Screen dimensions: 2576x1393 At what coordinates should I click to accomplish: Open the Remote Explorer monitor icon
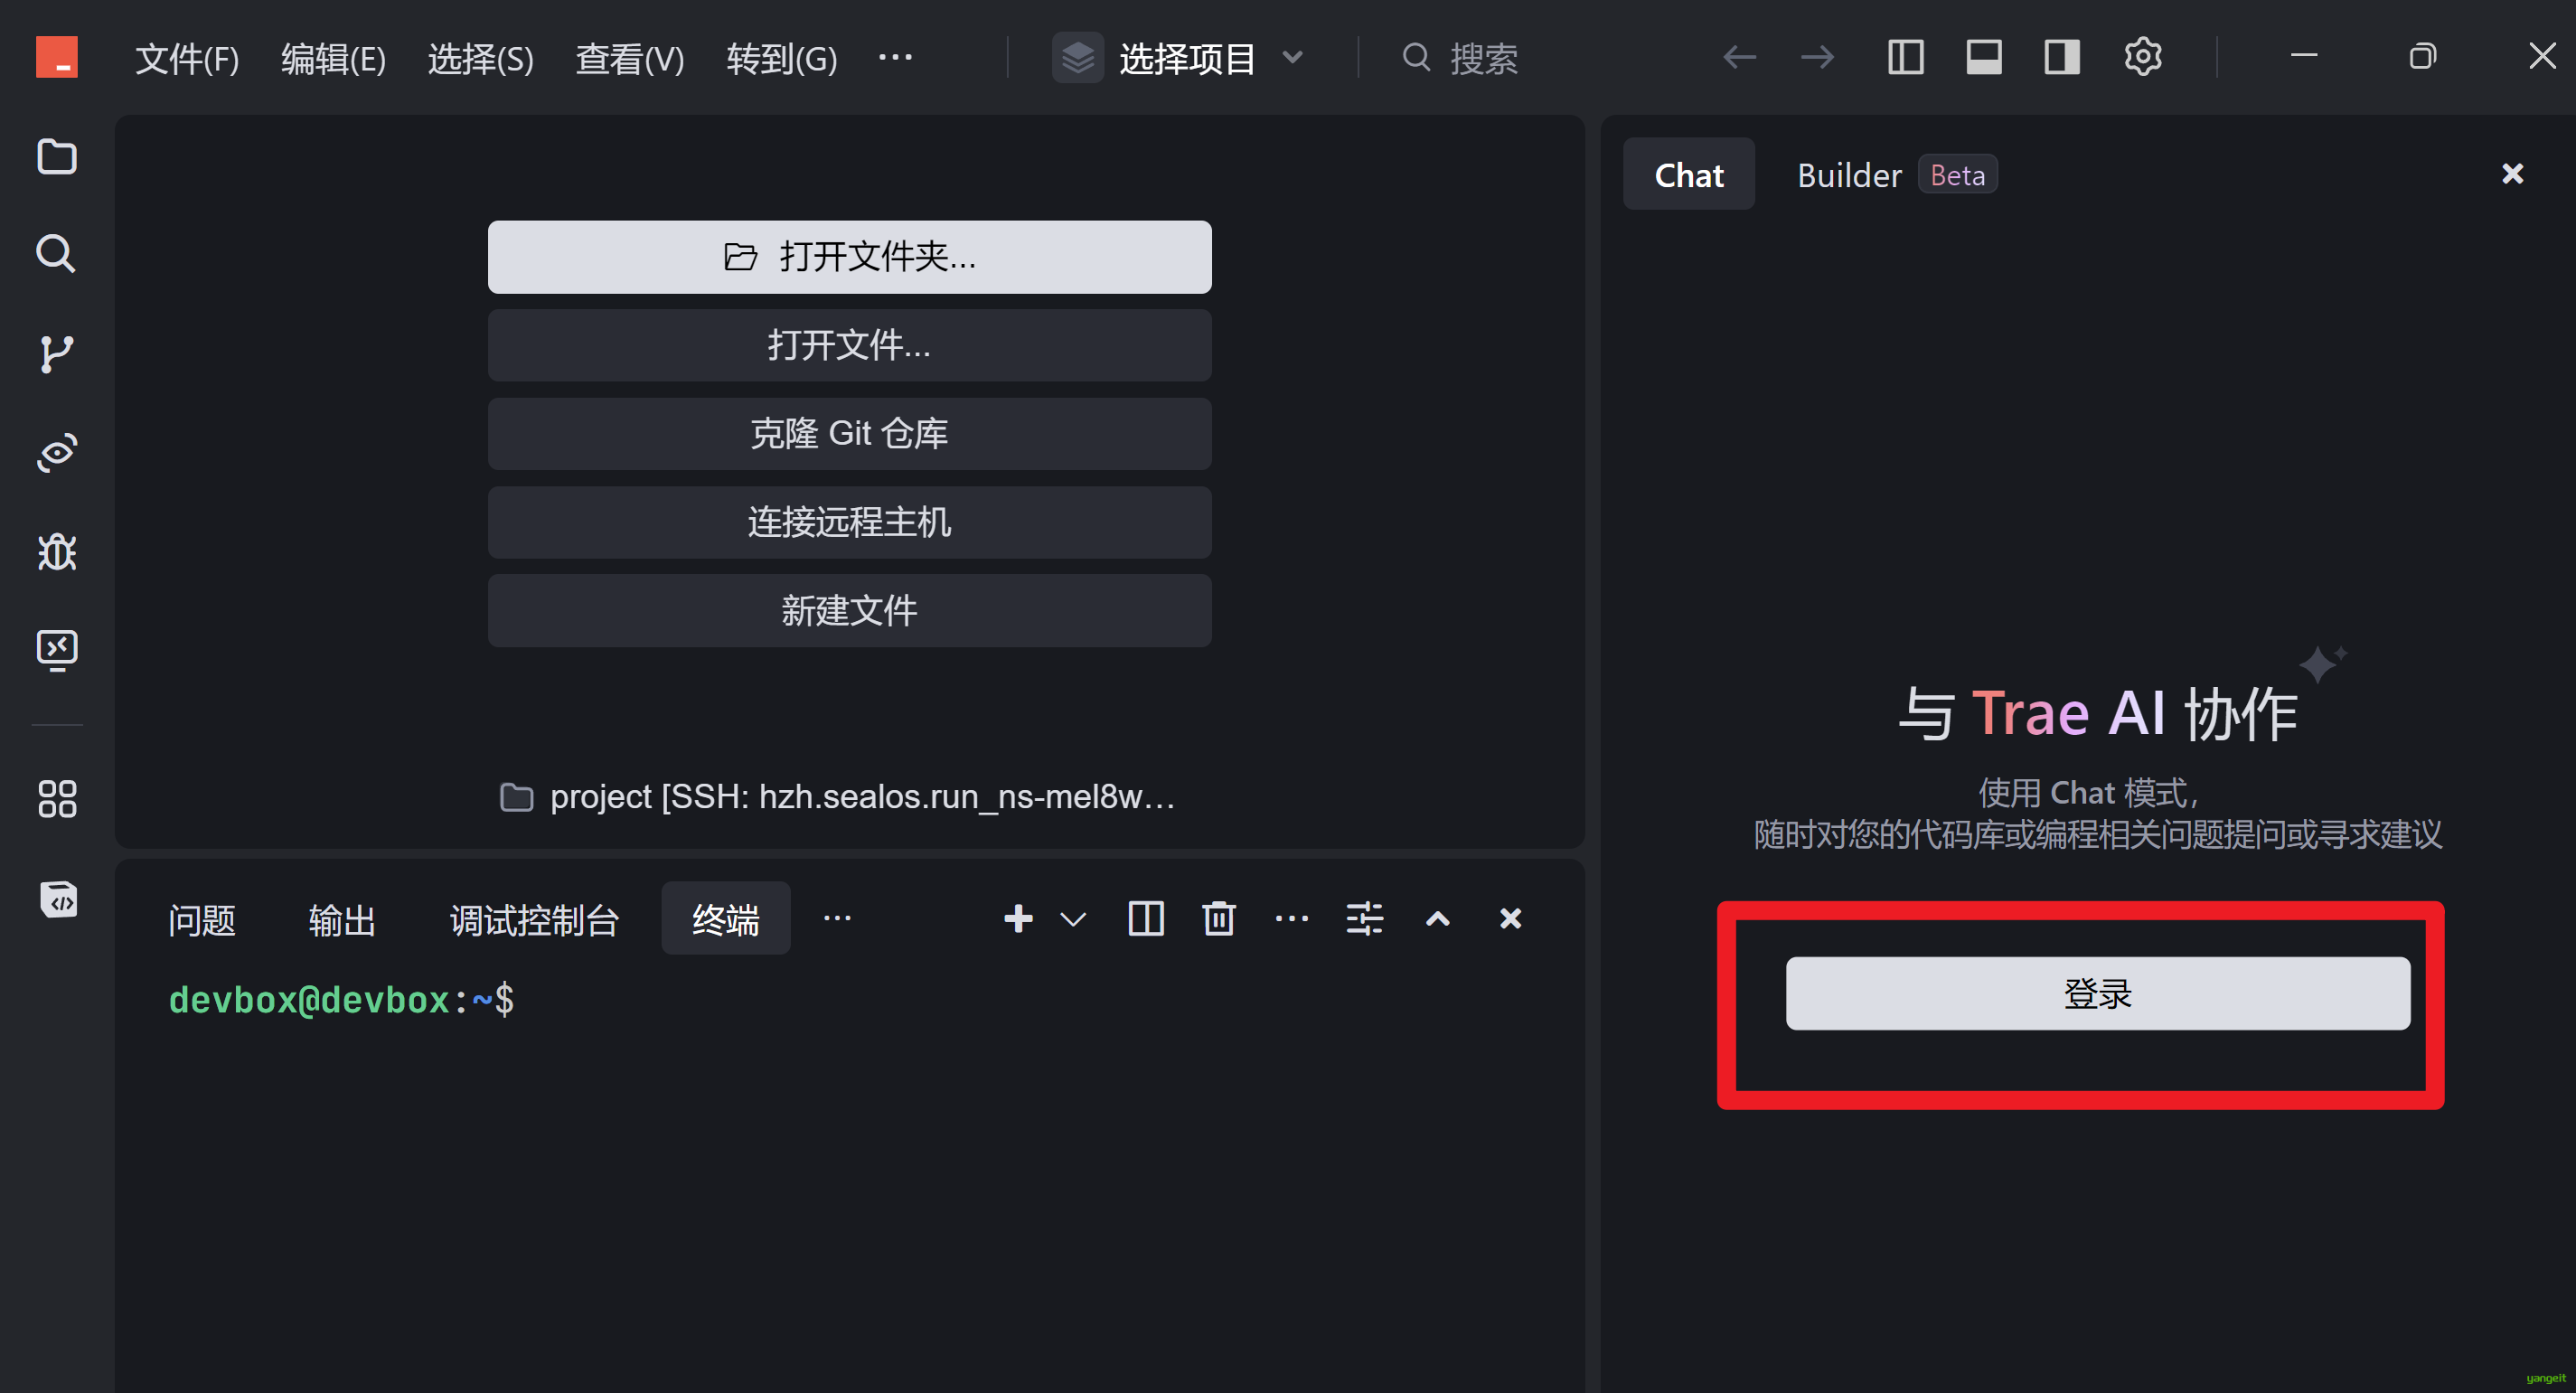click(x=56, y=650)
